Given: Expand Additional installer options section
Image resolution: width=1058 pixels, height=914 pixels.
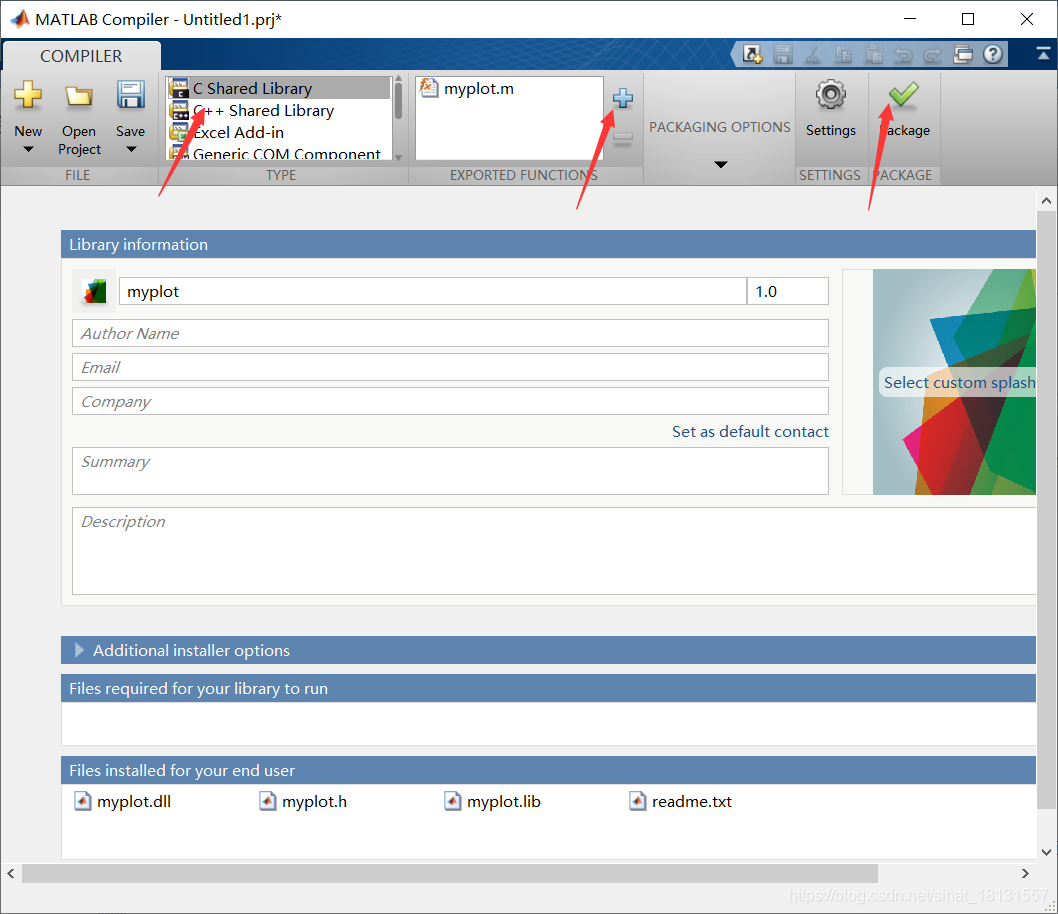Looking at the screenshot, I should 79,650.
